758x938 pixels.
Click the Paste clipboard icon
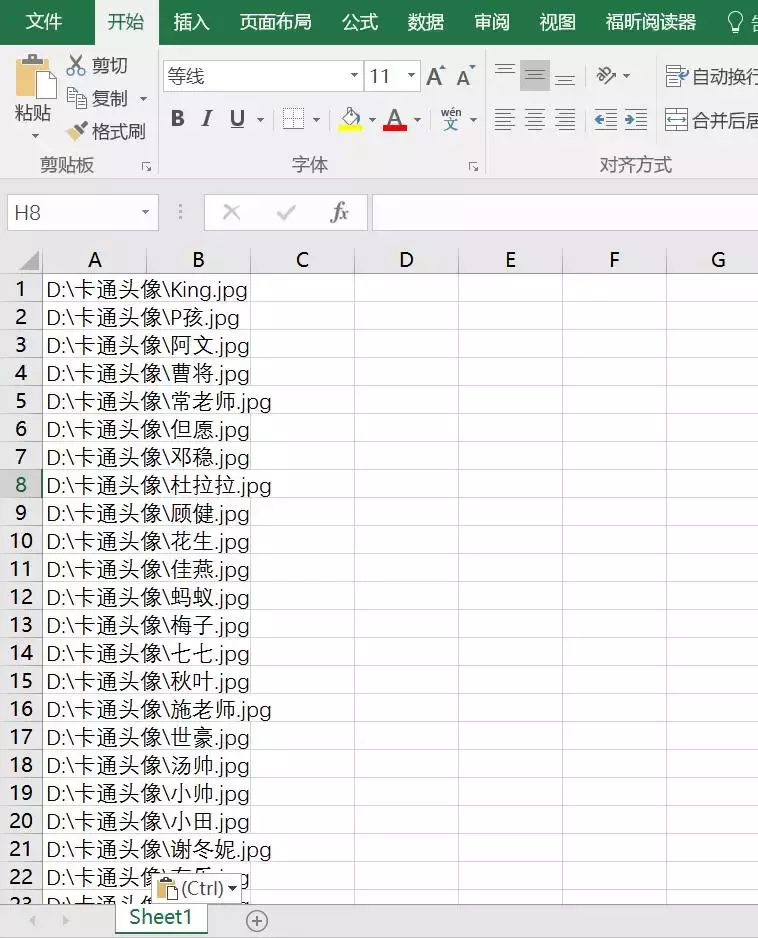pyautogui.click(x=35, y=77)
